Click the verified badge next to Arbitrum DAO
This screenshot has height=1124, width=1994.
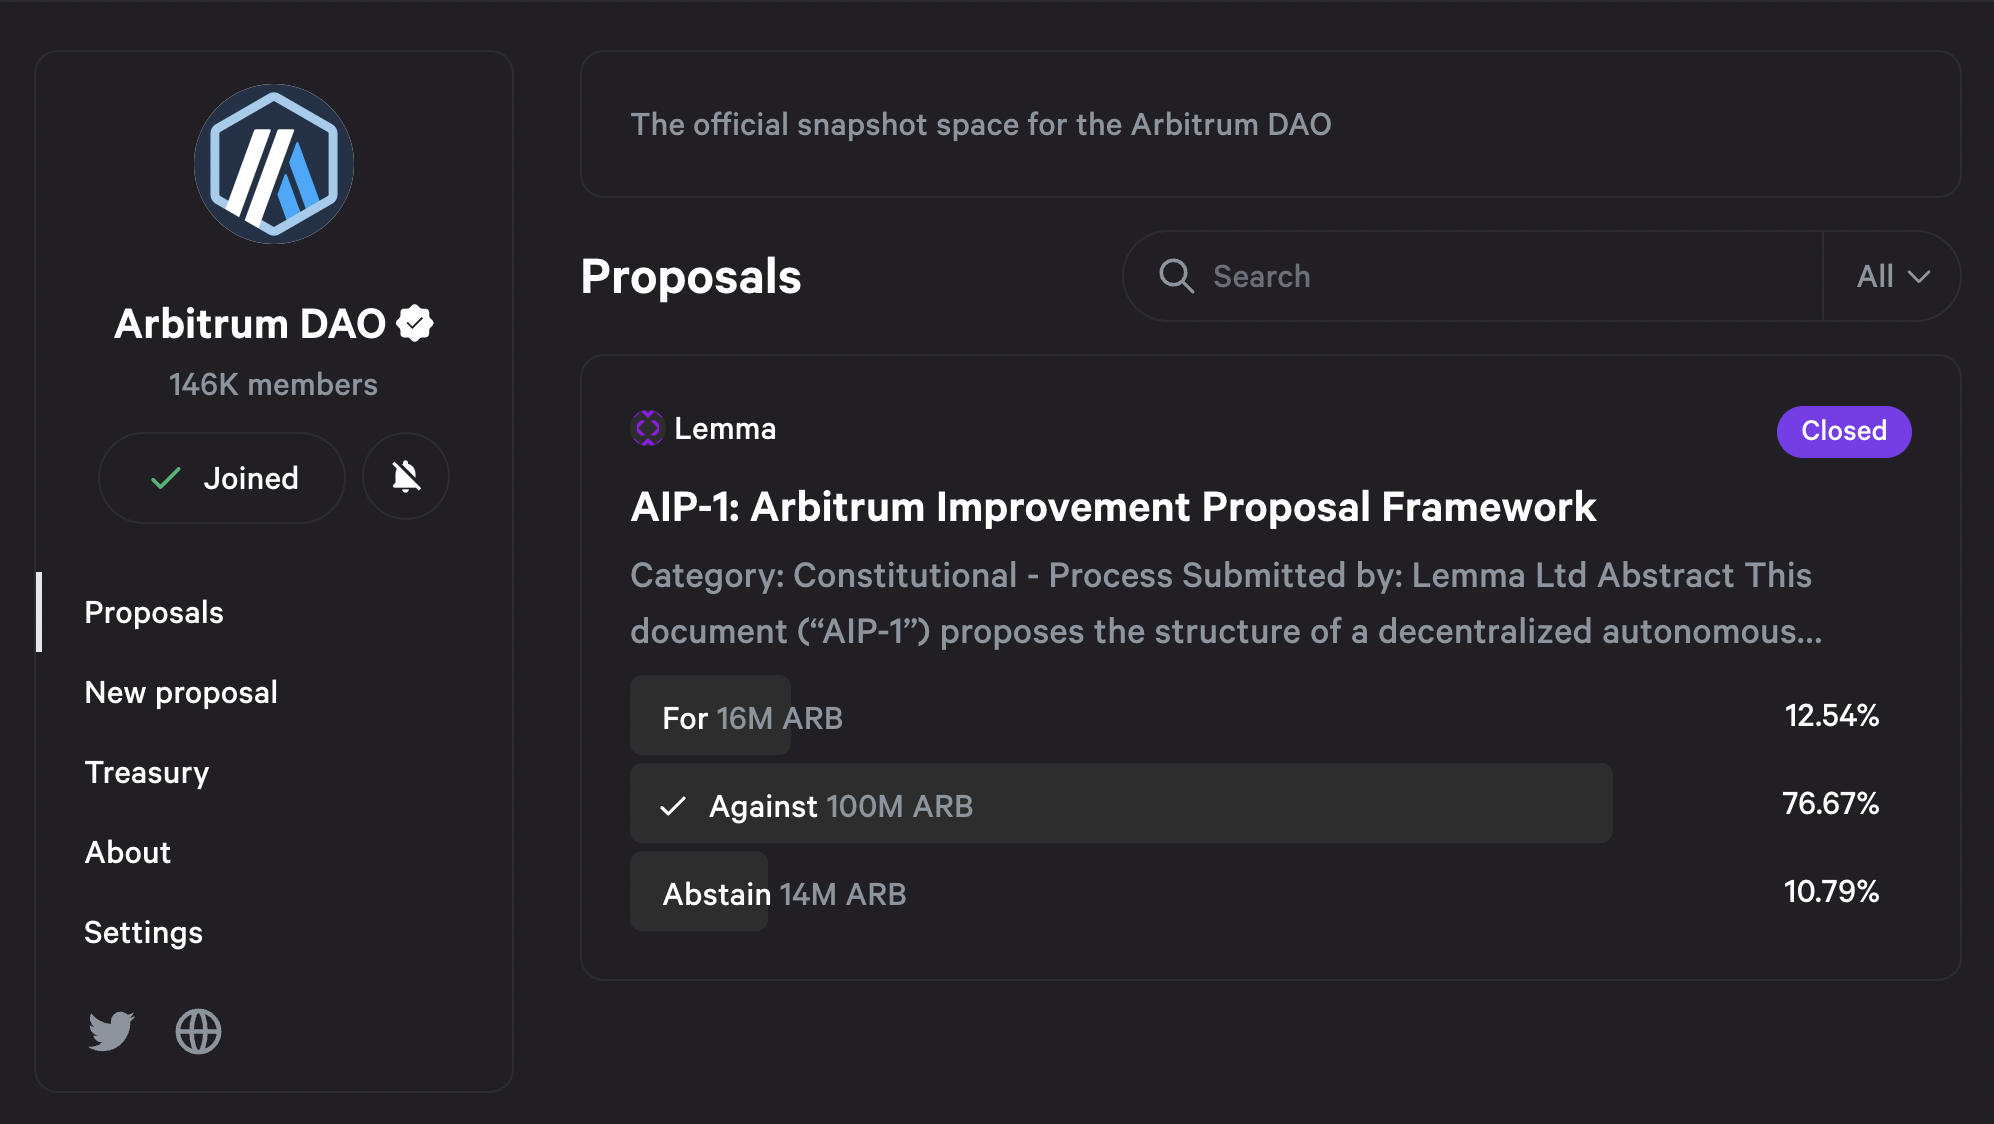[x=415, y=323]
